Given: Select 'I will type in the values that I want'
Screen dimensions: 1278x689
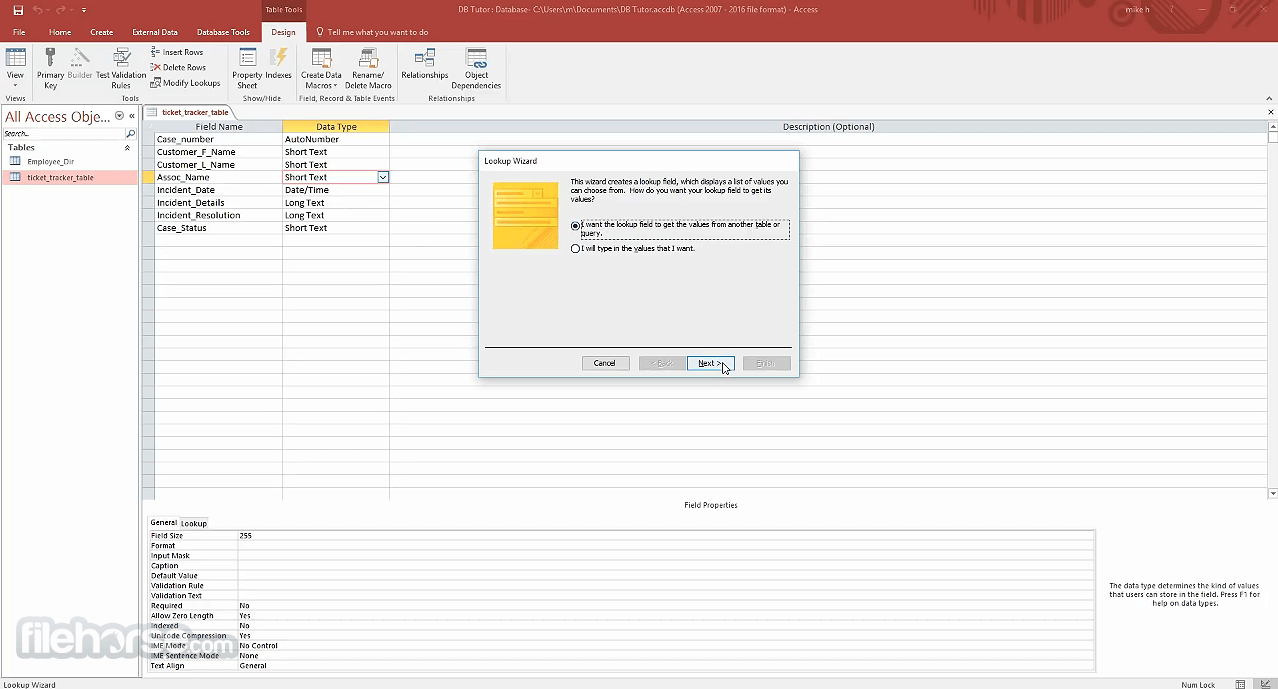Looking at the screenshot, I should tap(575, 249).
